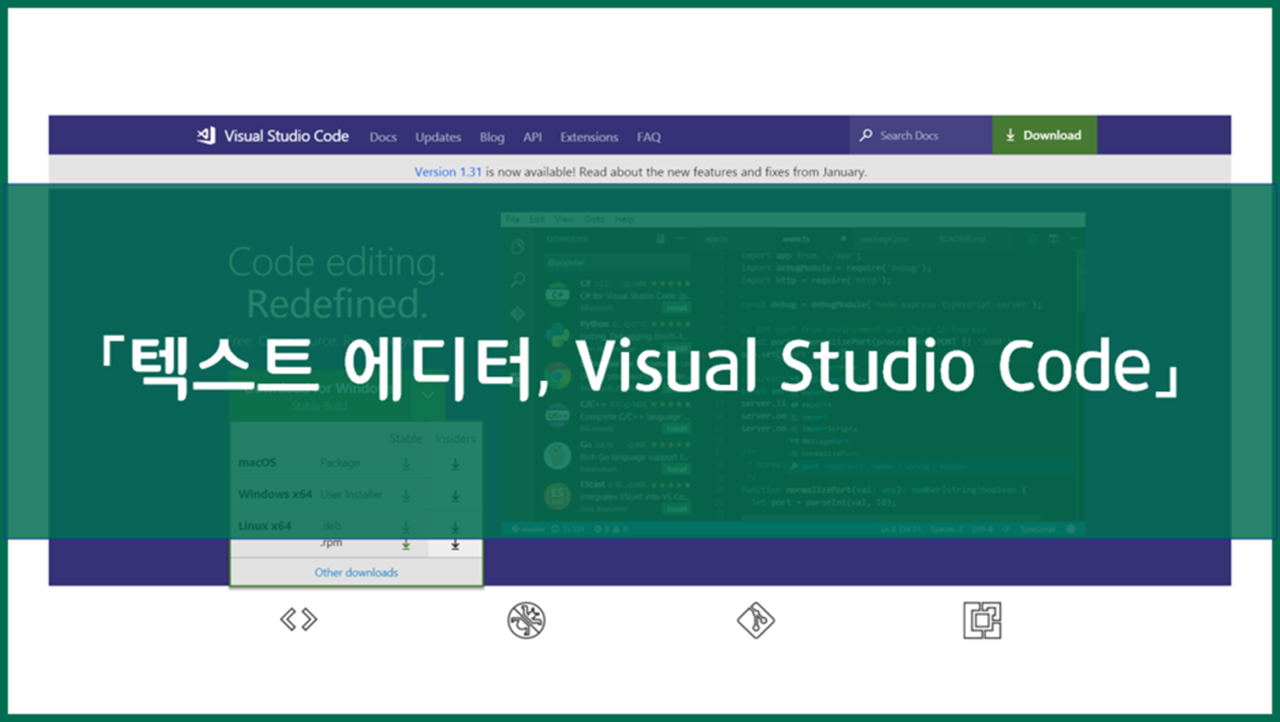1280x722 pixels.
Task: Download the Stable Linux .deb package
Action: (x=406, y=526)
